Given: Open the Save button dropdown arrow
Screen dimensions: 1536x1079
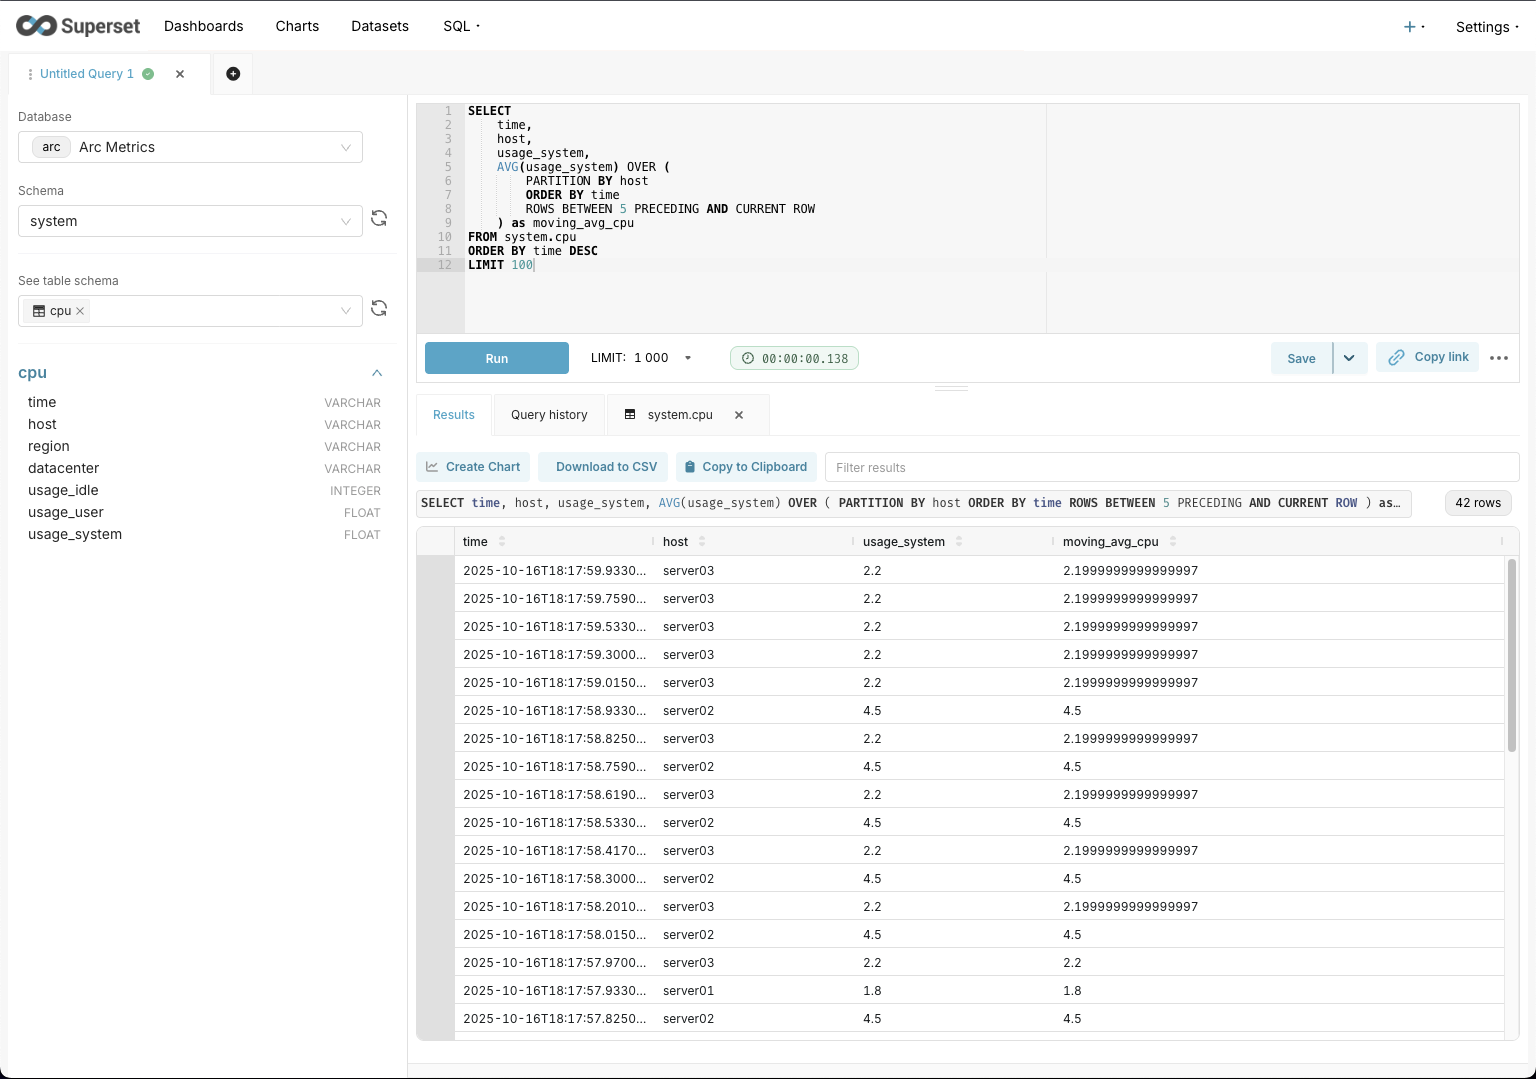Looking at the screenshot, I should click(1349, 358).
